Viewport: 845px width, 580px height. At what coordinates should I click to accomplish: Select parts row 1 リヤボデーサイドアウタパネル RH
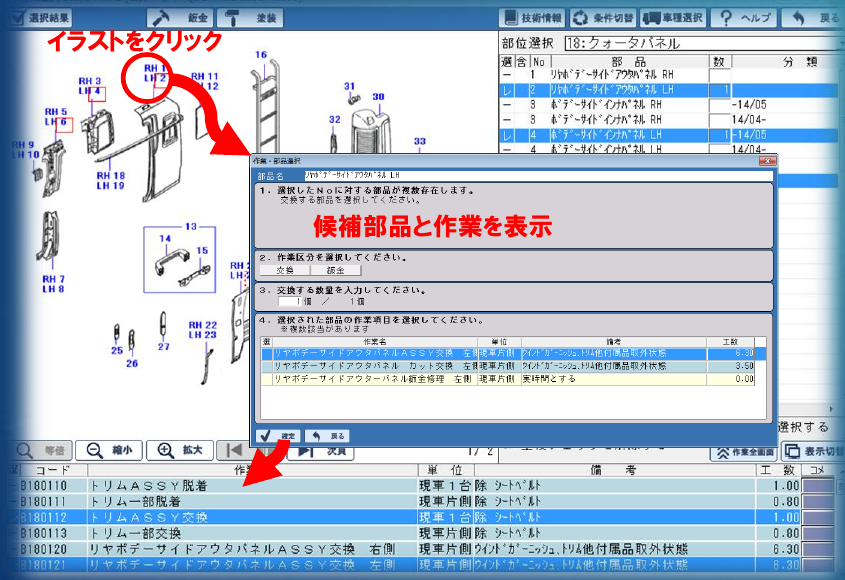[x=669, y=75]
